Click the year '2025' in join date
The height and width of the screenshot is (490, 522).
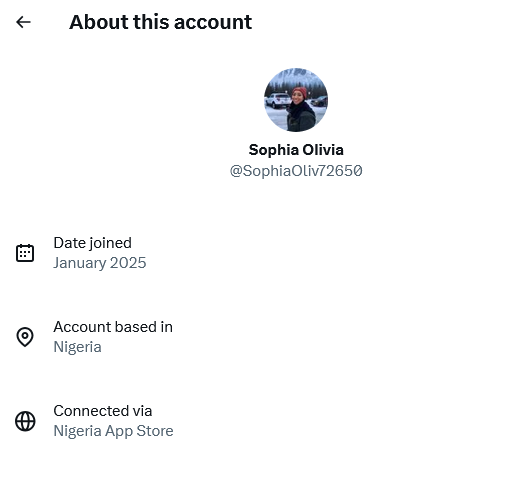(128, 263)
